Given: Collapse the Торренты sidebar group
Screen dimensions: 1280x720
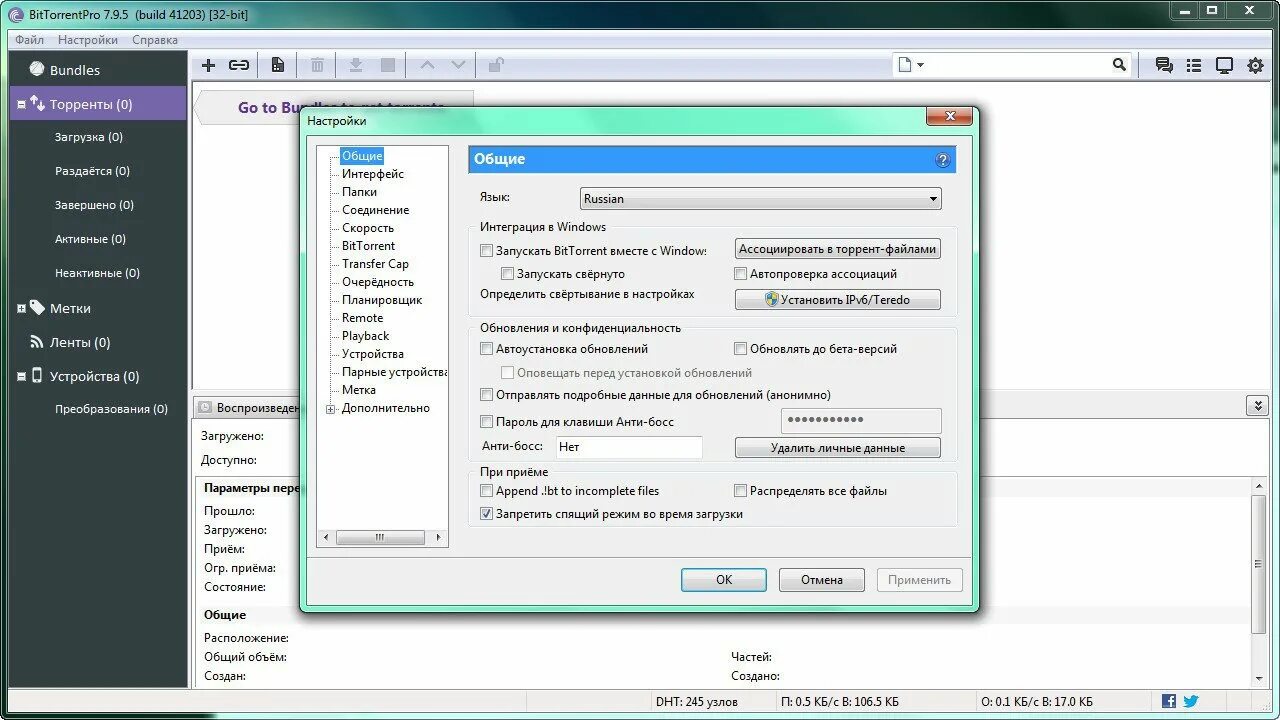Looking at the screenshot, I should (22, 104).
